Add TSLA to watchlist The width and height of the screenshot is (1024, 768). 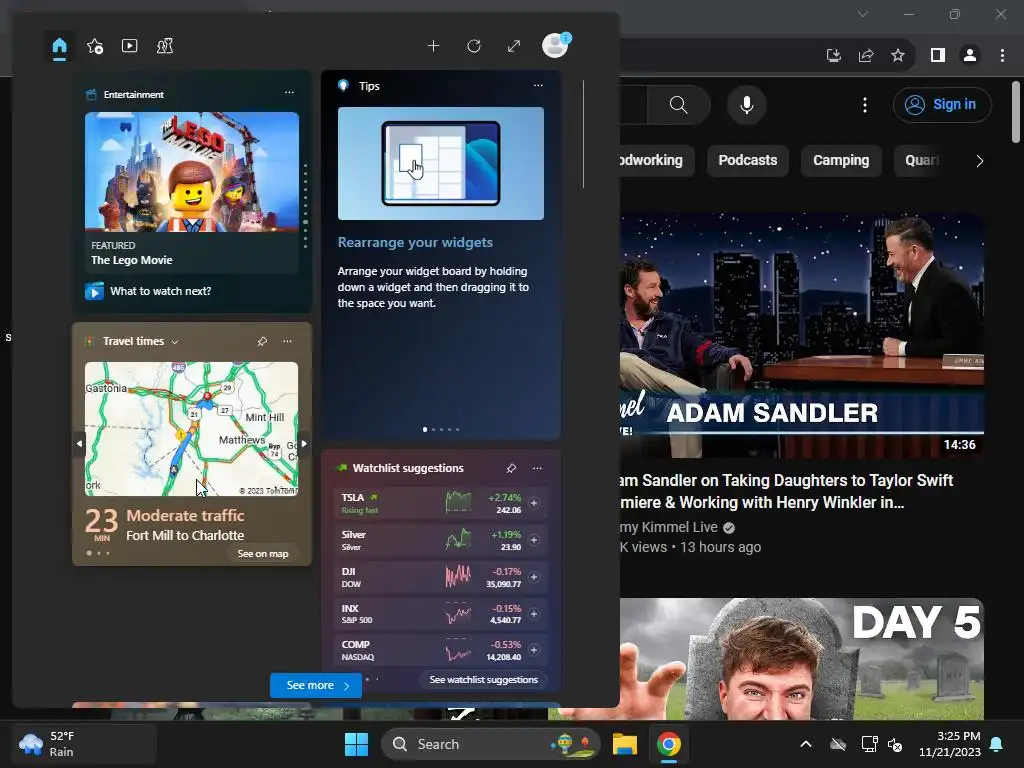click(534, 503)
